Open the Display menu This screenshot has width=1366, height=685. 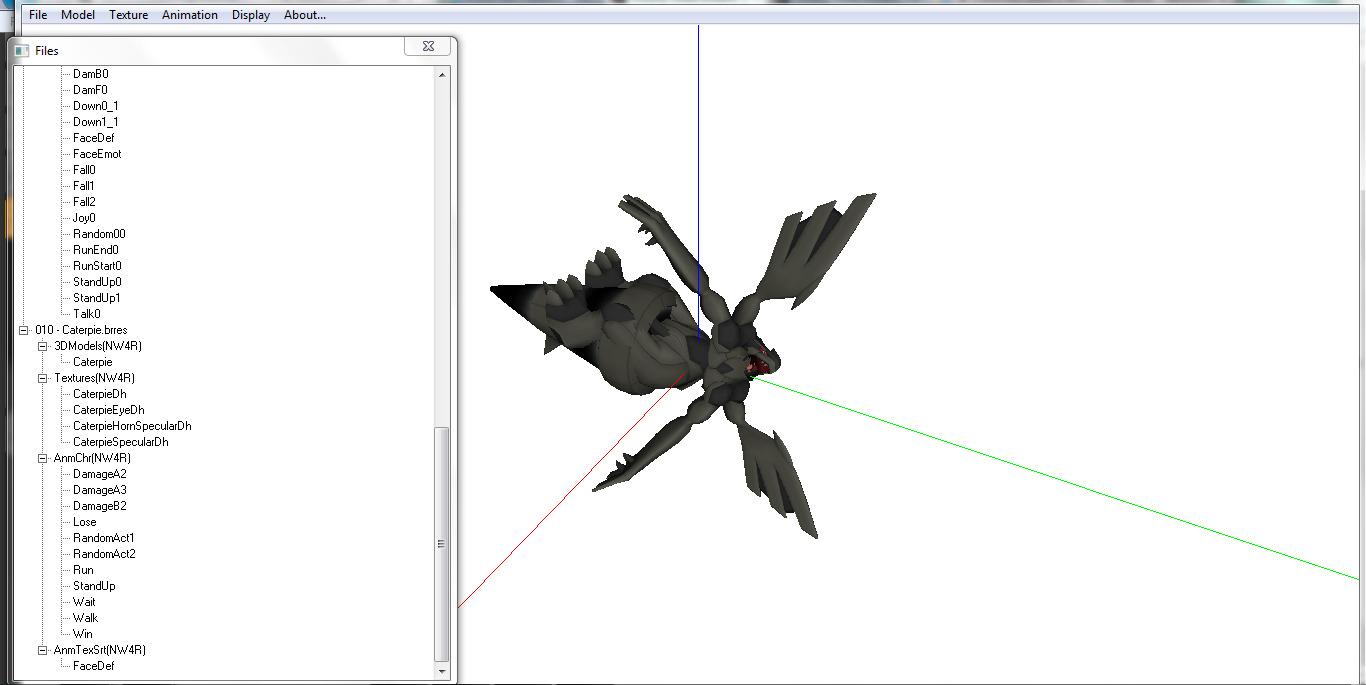251,15
